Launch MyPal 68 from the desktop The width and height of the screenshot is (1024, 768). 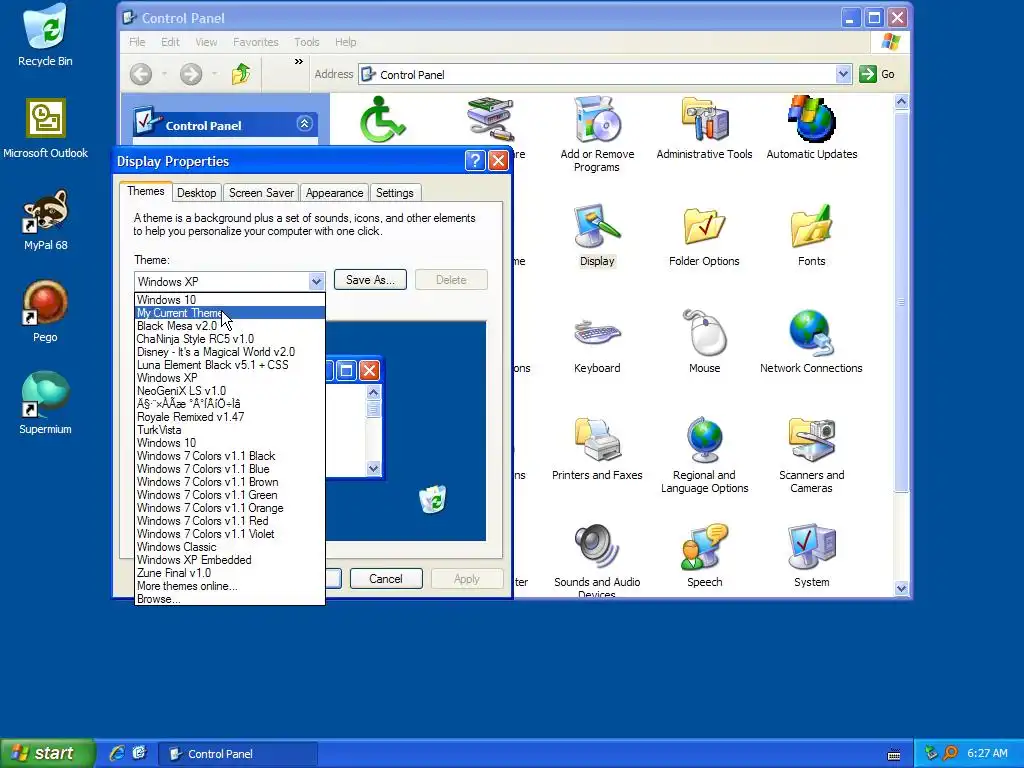(x=45, y=220)
